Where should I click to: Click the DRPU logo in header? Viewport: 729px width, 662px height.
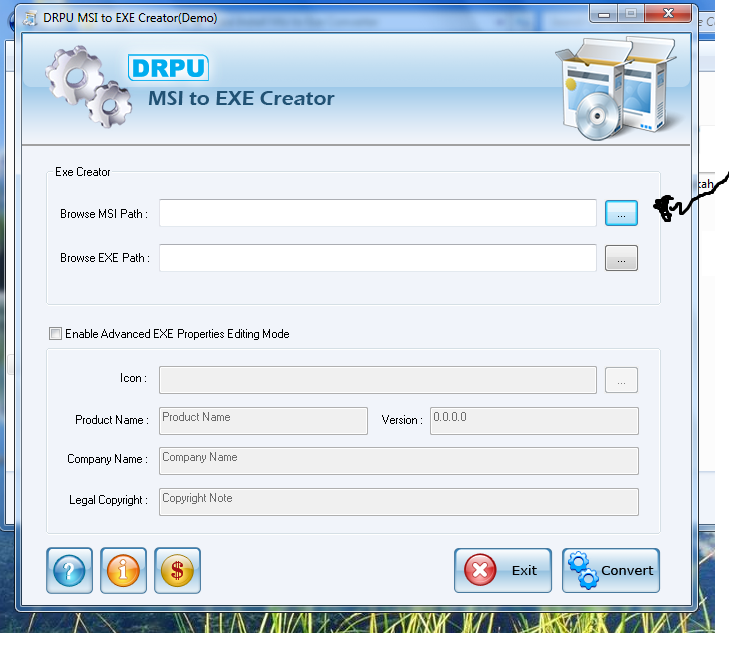168,68
